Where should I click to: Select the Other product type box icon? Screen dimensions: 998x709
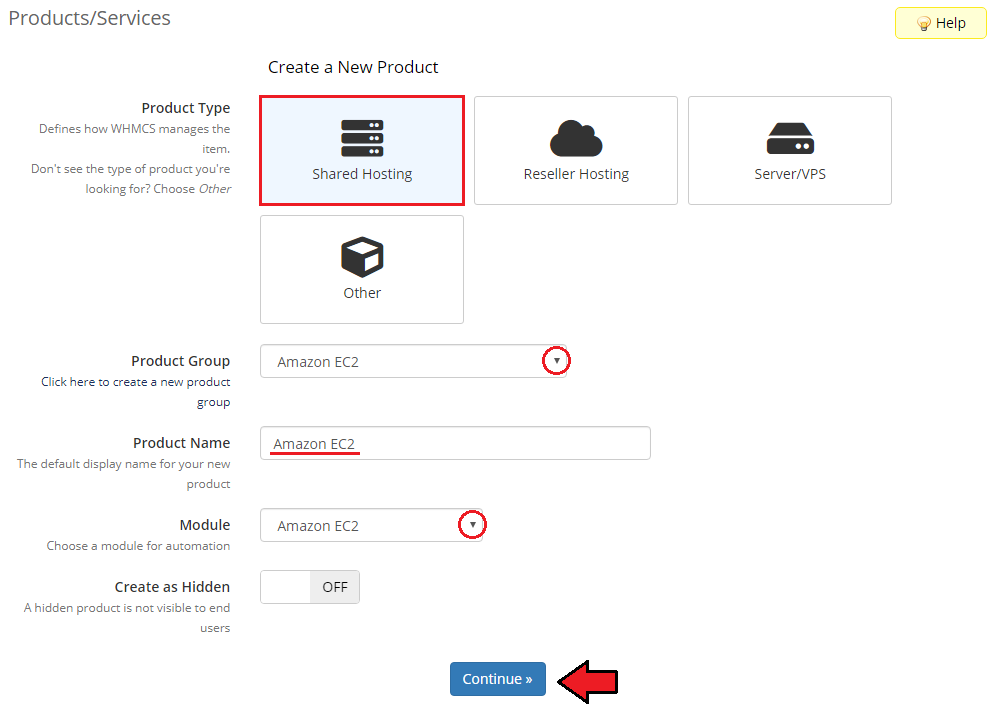362,257
